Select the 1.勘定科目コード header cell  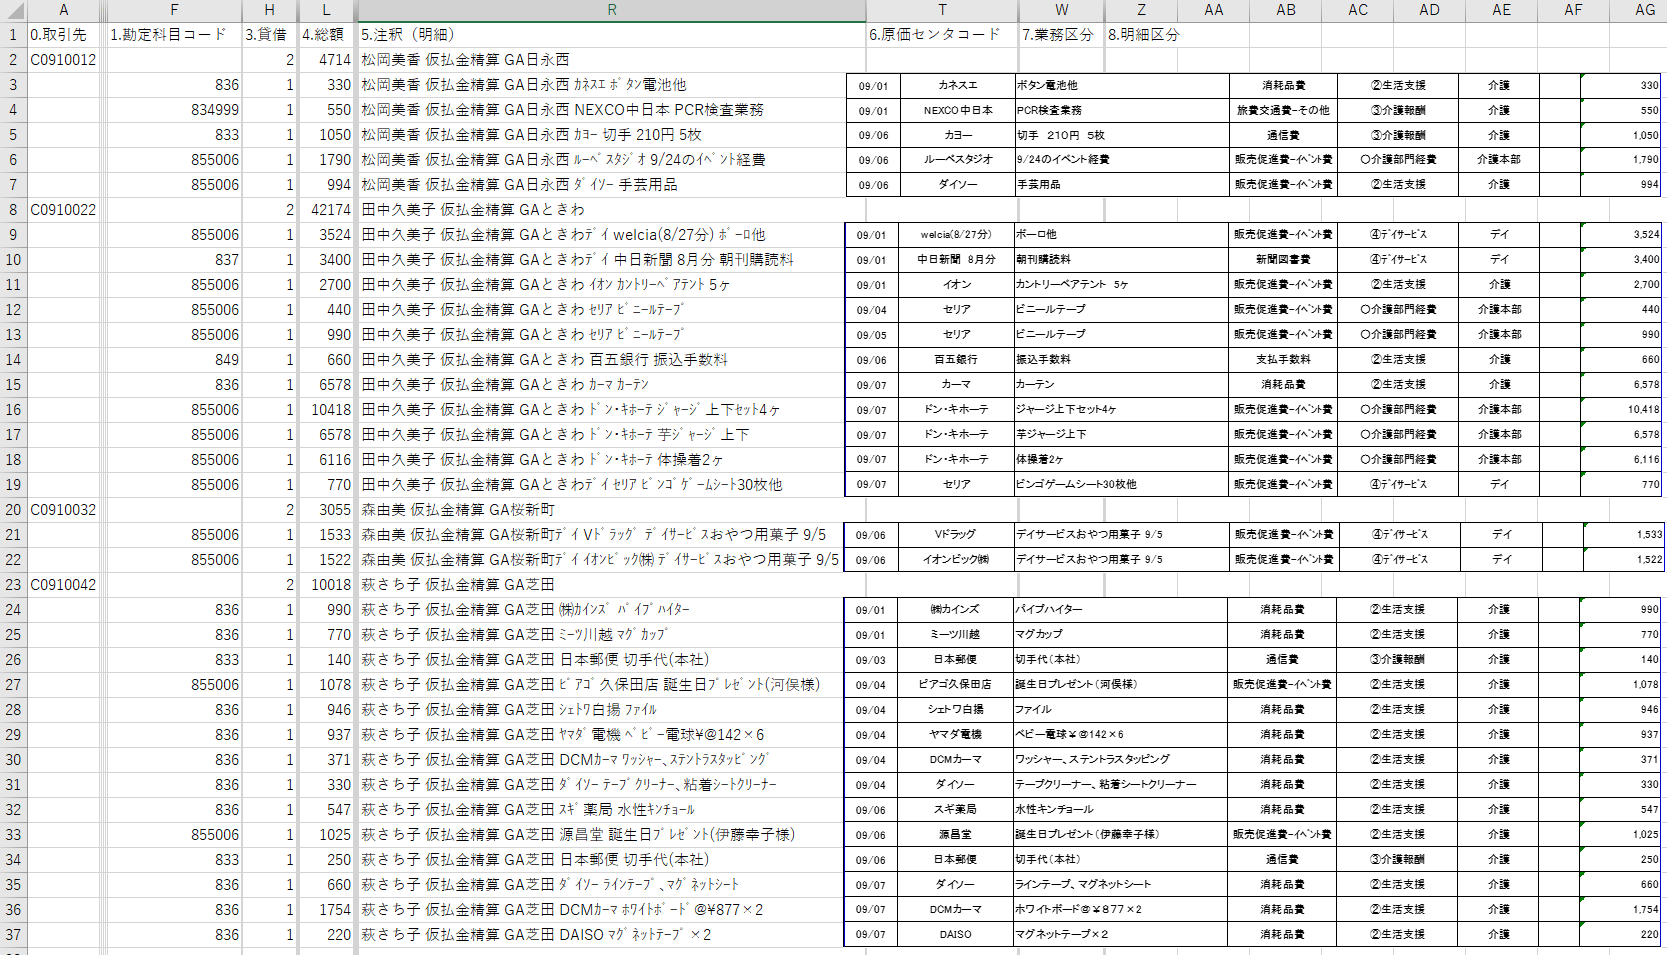(x=173, y=35)
